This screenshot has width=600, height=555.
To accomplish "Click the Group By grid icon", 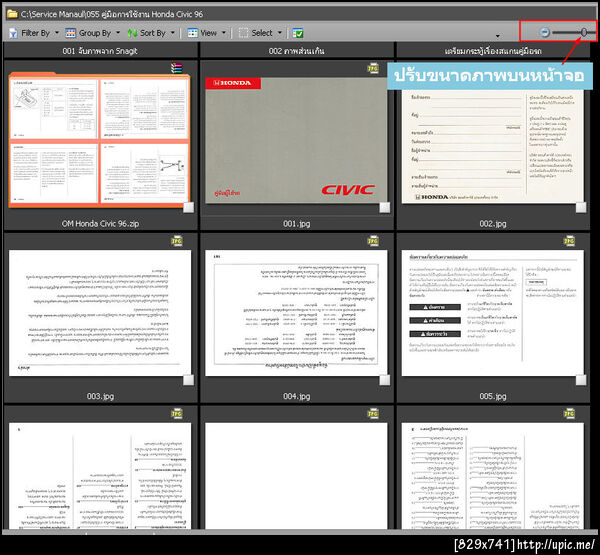I will pyautogui.click(x=70, y=33).
